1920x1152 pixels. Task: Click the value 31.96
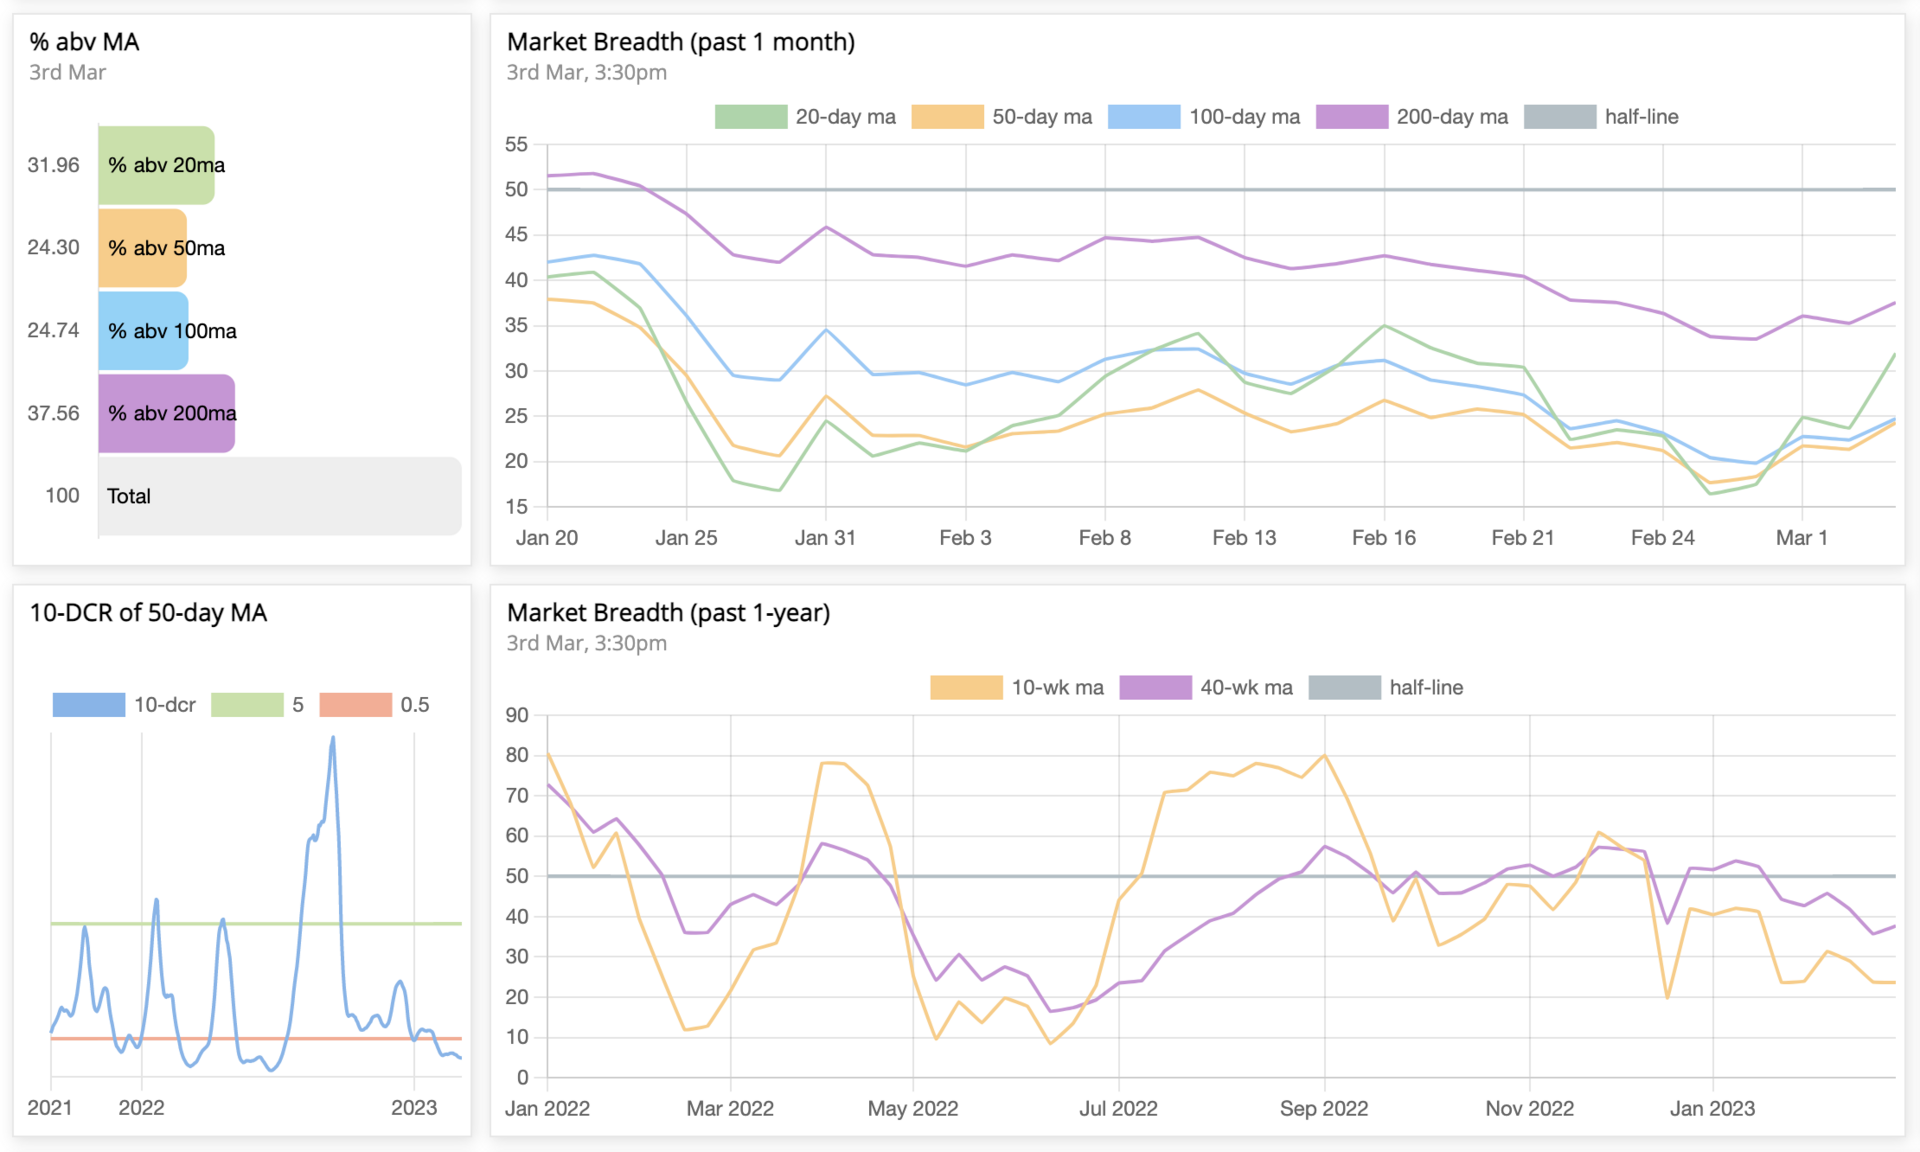(53, 165)
